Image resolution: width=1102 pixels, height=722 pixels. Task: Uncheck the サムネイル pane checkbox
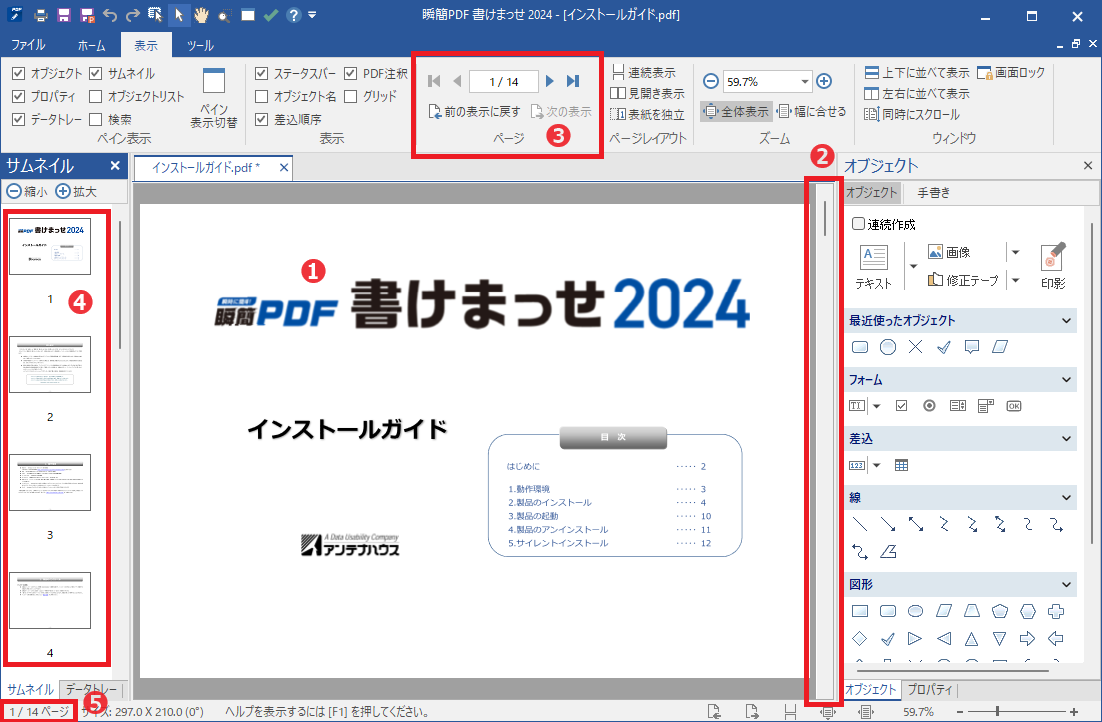pyautogui.click(x=96, y=73)
